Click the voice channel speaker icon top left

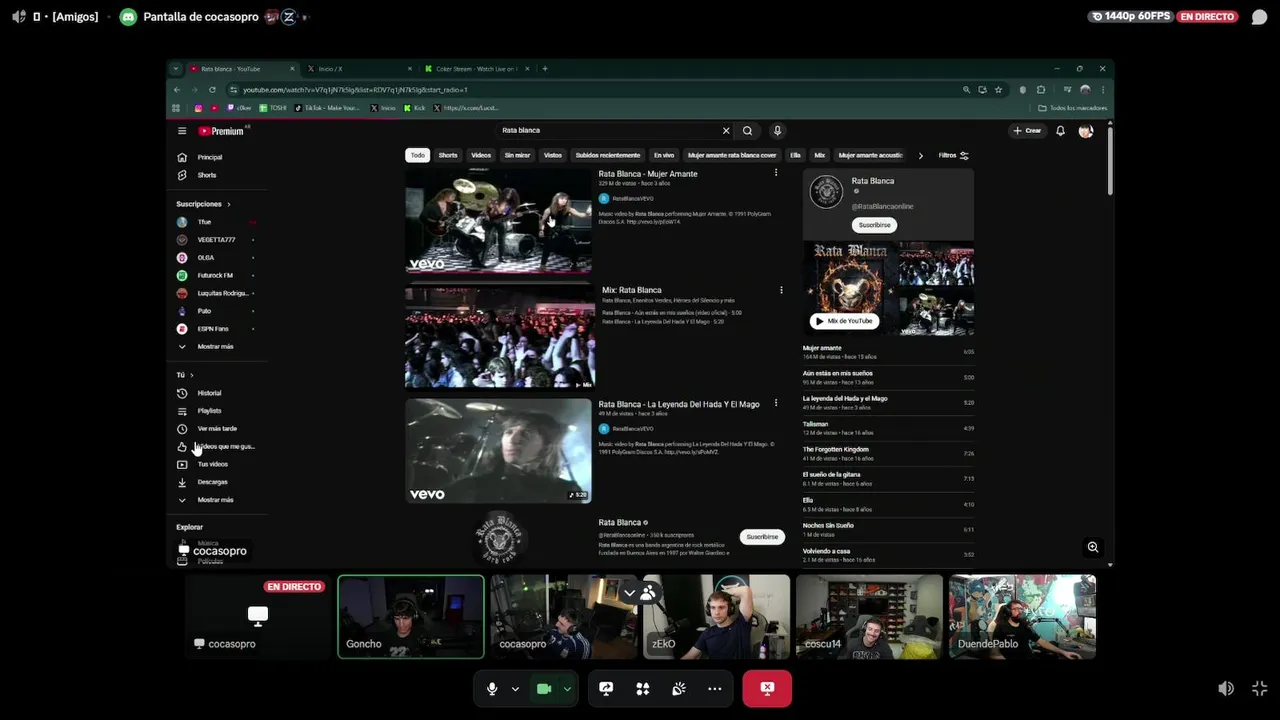pos(18,17)
